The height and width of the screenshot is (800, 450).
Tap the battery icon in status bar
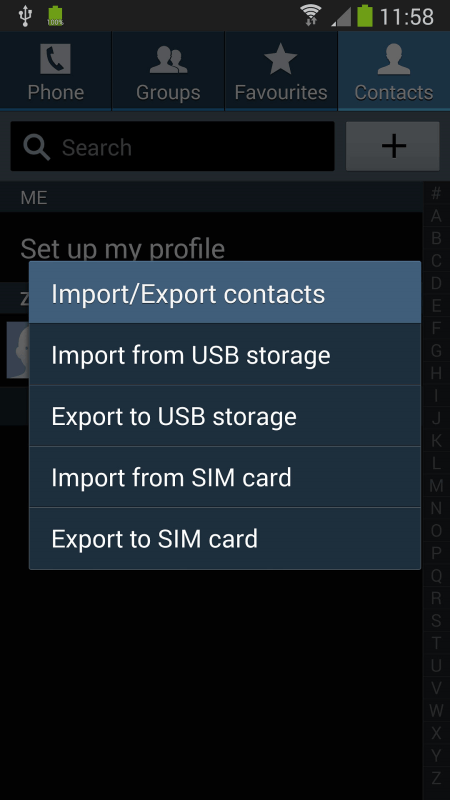(x=365, y=15)
